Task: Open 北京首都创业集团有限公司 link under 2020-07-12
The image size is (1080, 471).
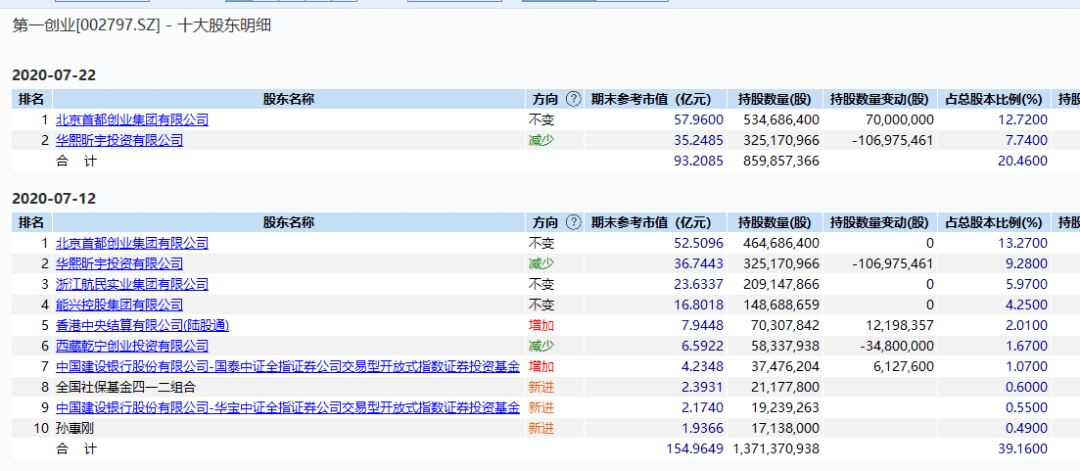Action: (132, 243)
